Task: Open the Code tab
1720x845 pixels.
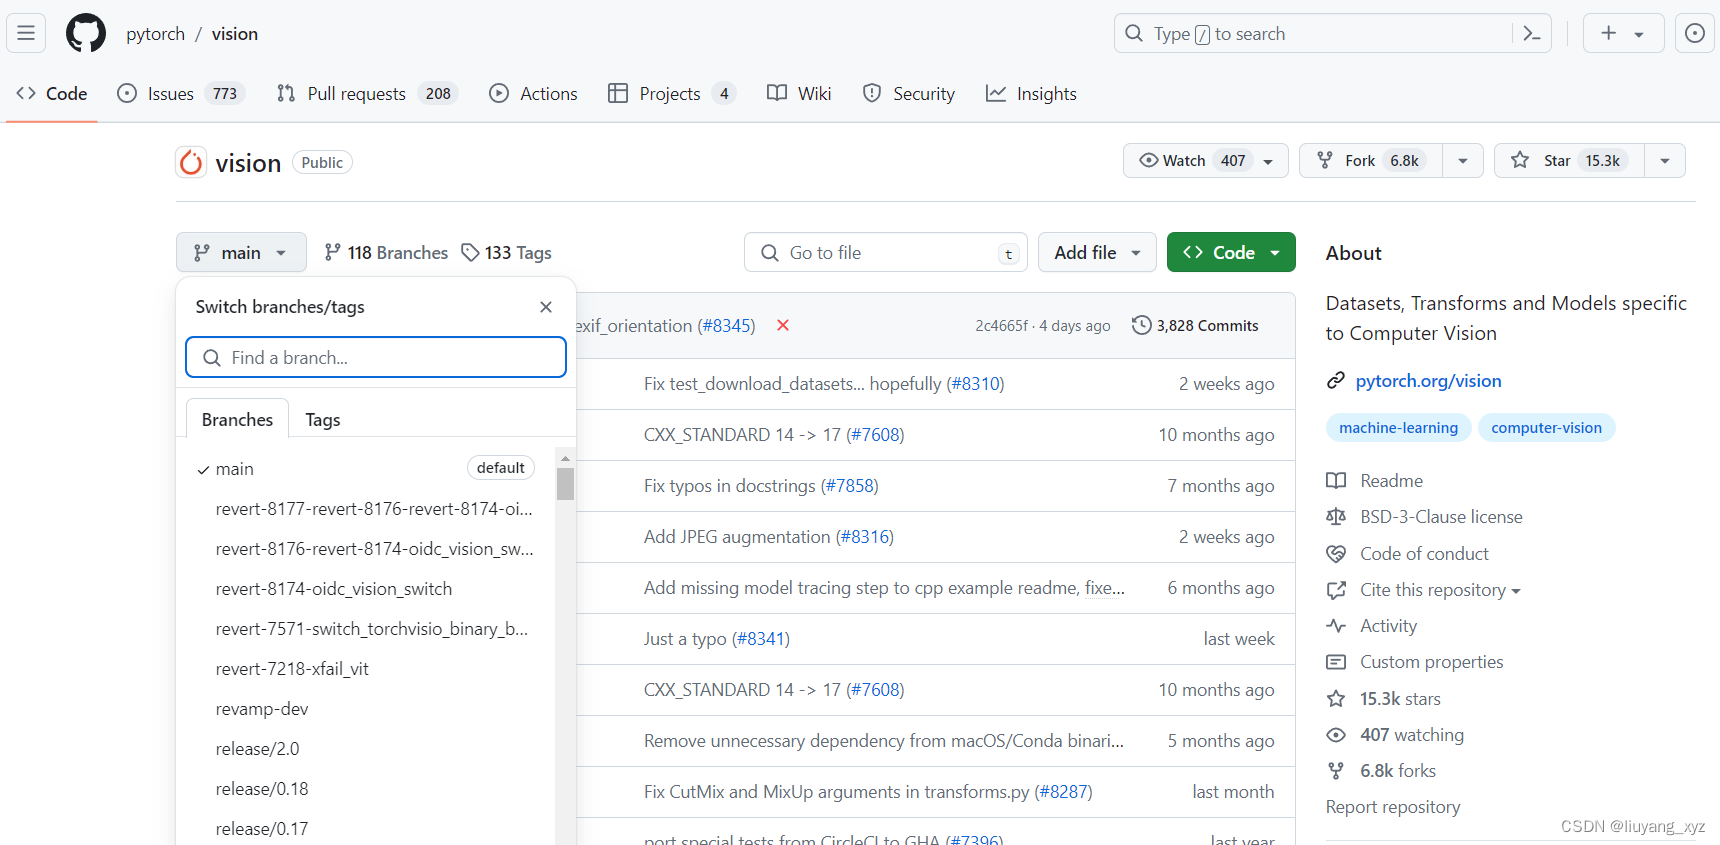Action: pos(52,93)
